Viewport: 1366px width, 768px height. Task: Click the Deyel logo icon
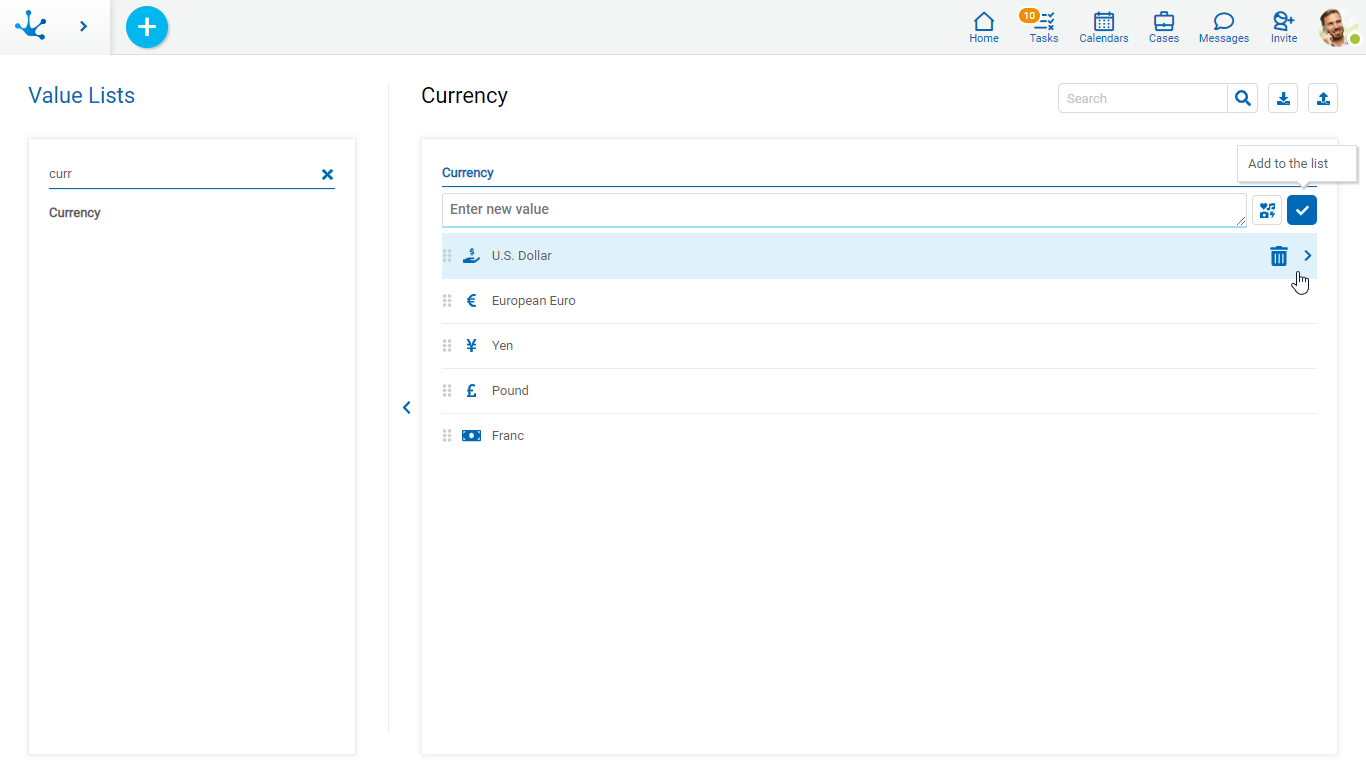pos(31,26)
